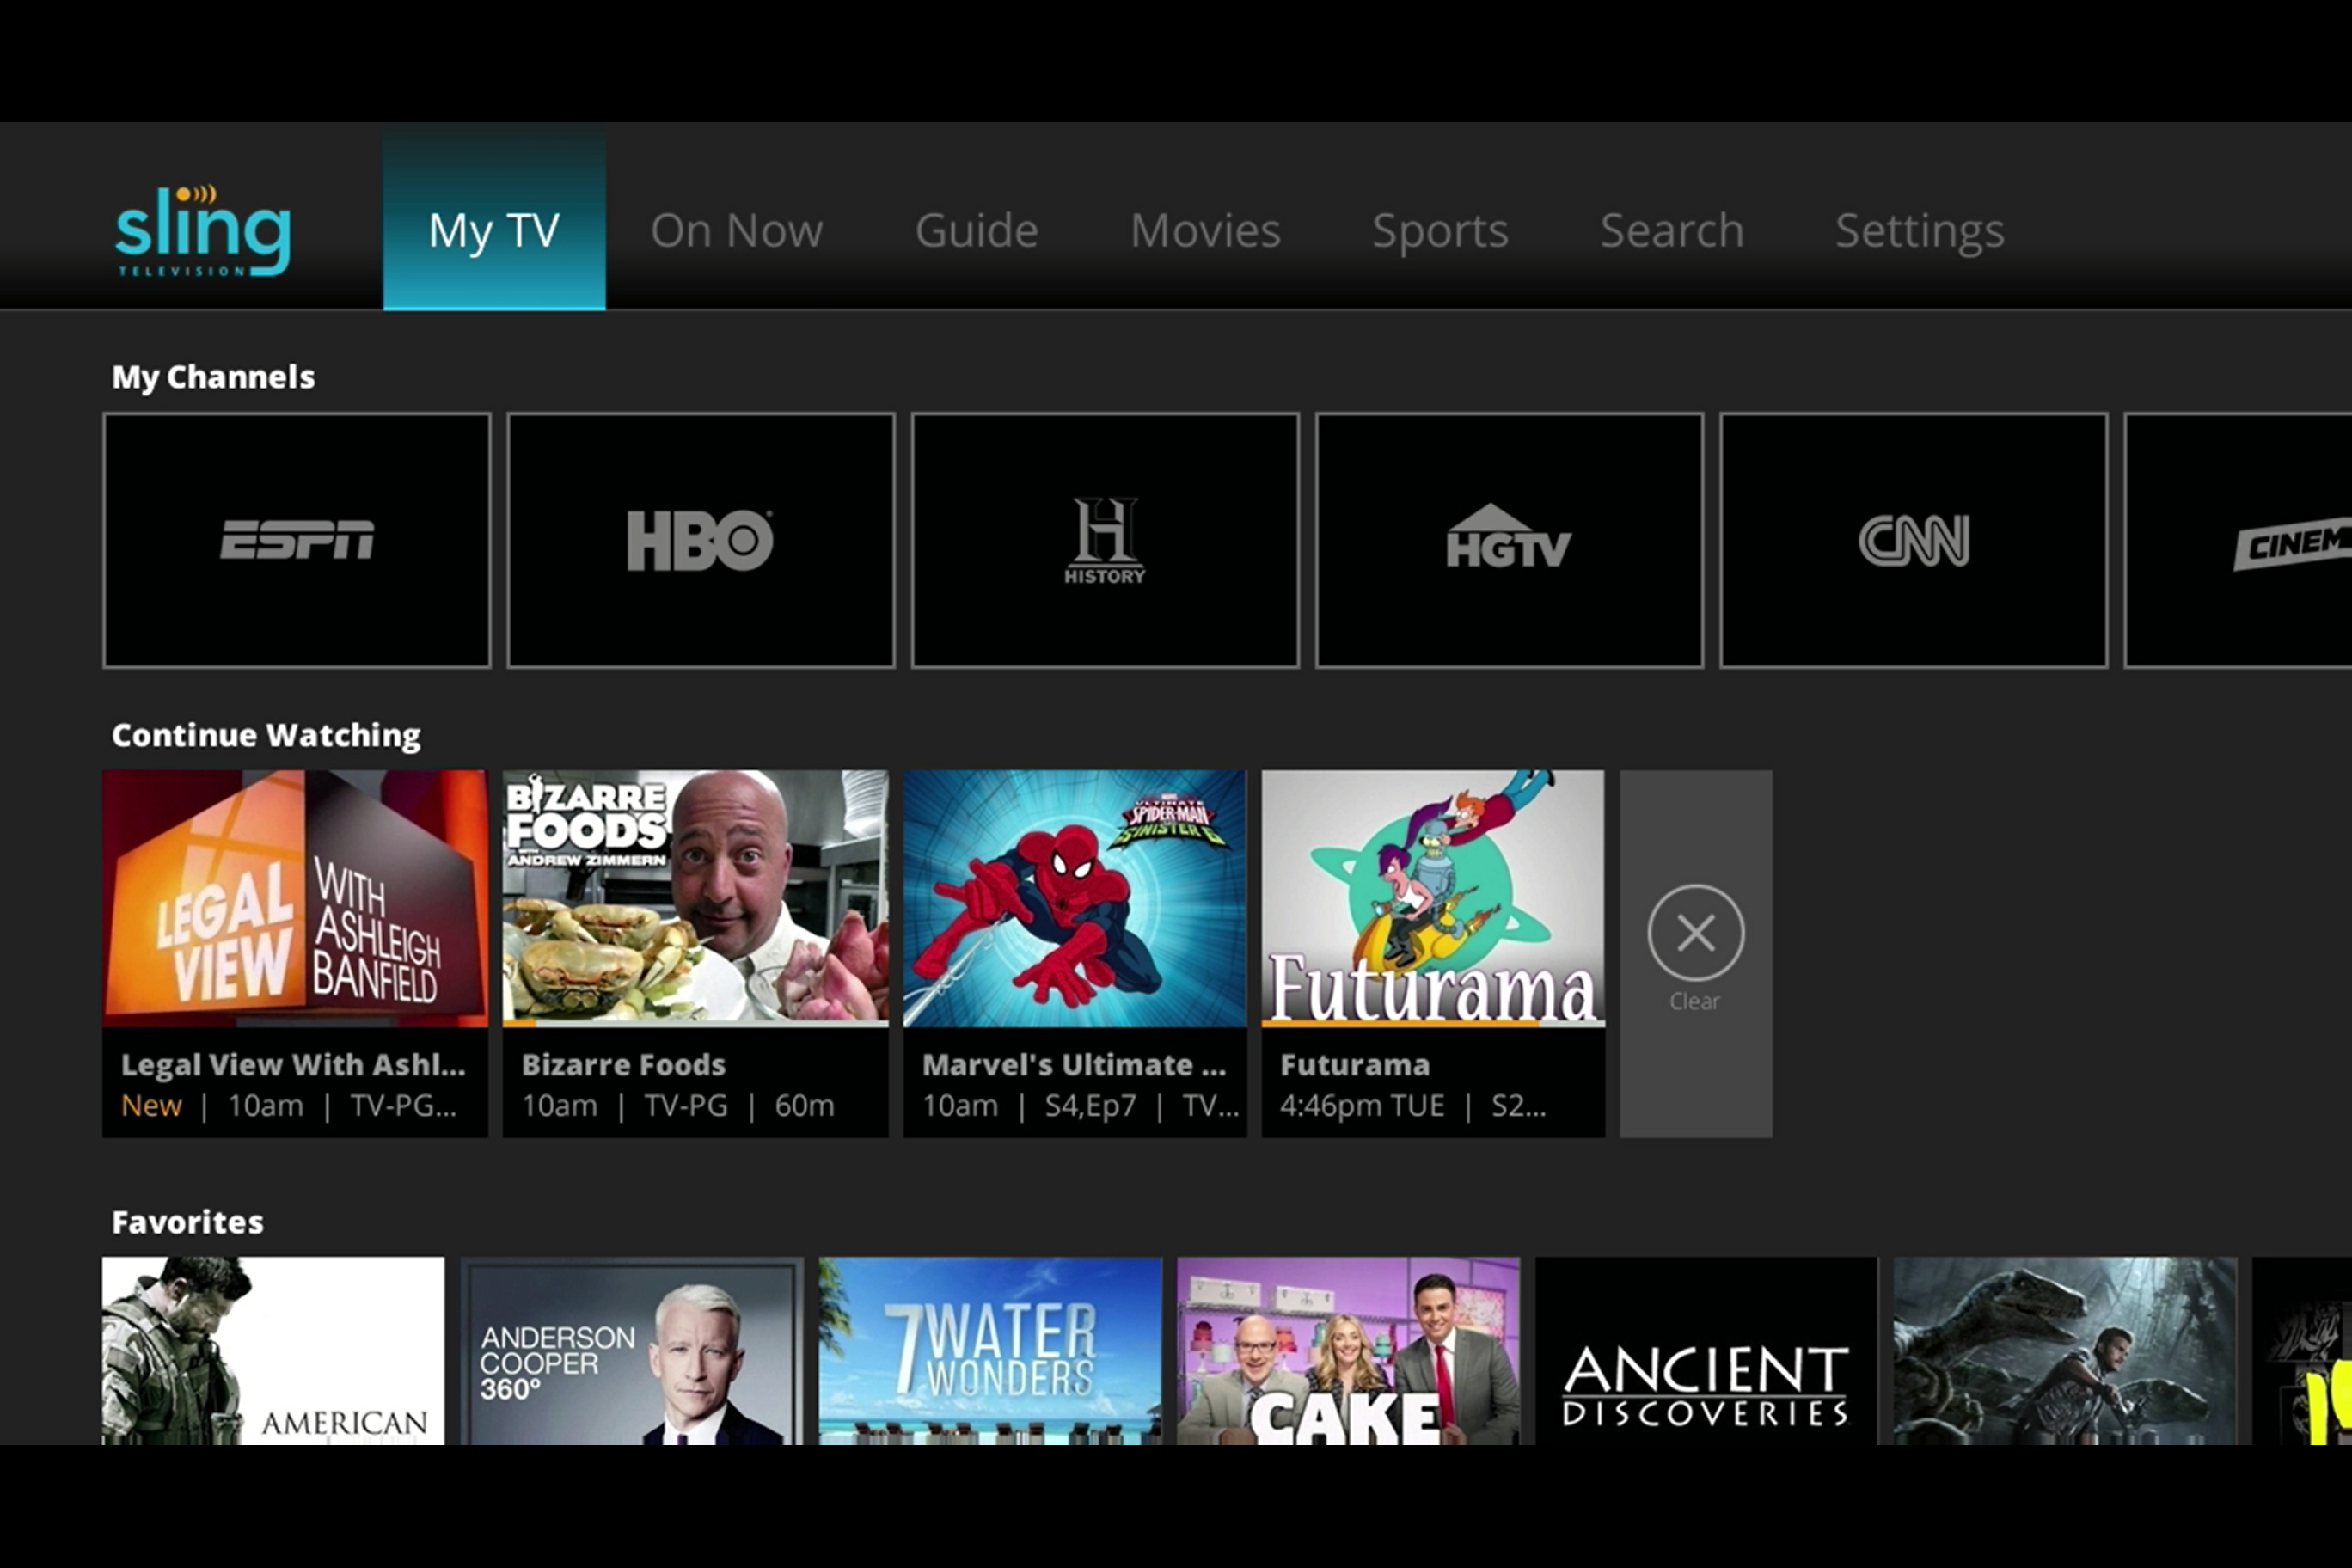Open the History channel icon

pyautogui.click(x=1105, y=541)
